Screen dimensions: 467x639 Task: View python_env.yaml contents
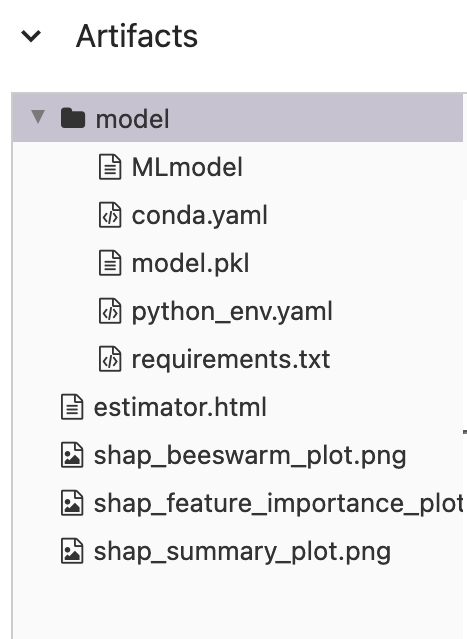232,312
